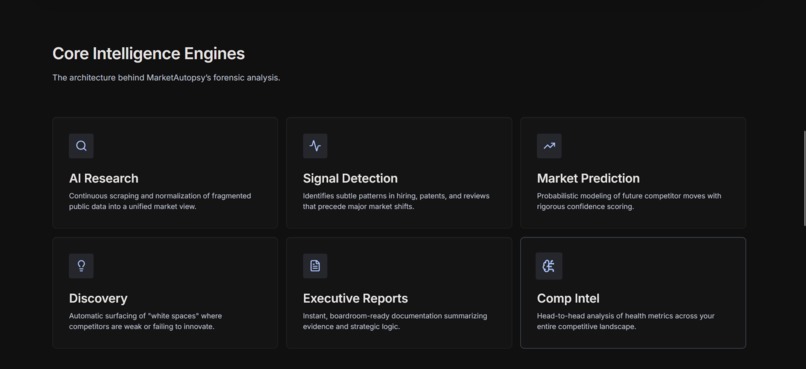
Task: Select the Comp Intel heading
Action: click(568, 299)
